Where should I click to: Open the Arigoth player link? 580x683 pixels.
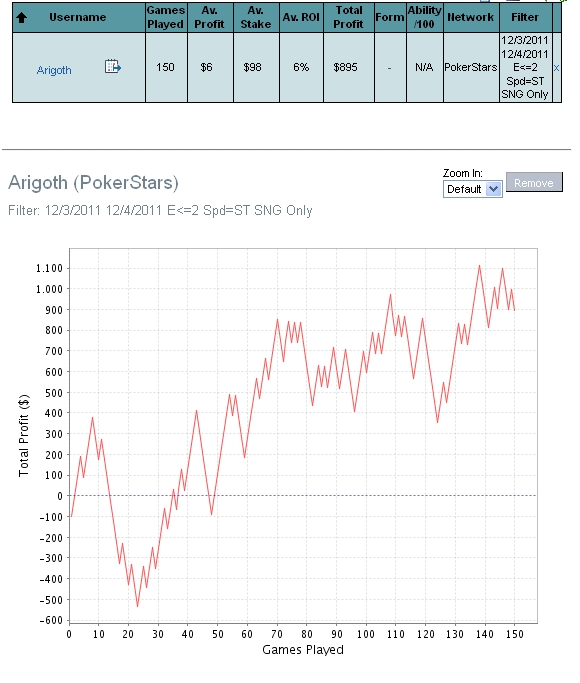click(54, 70)
